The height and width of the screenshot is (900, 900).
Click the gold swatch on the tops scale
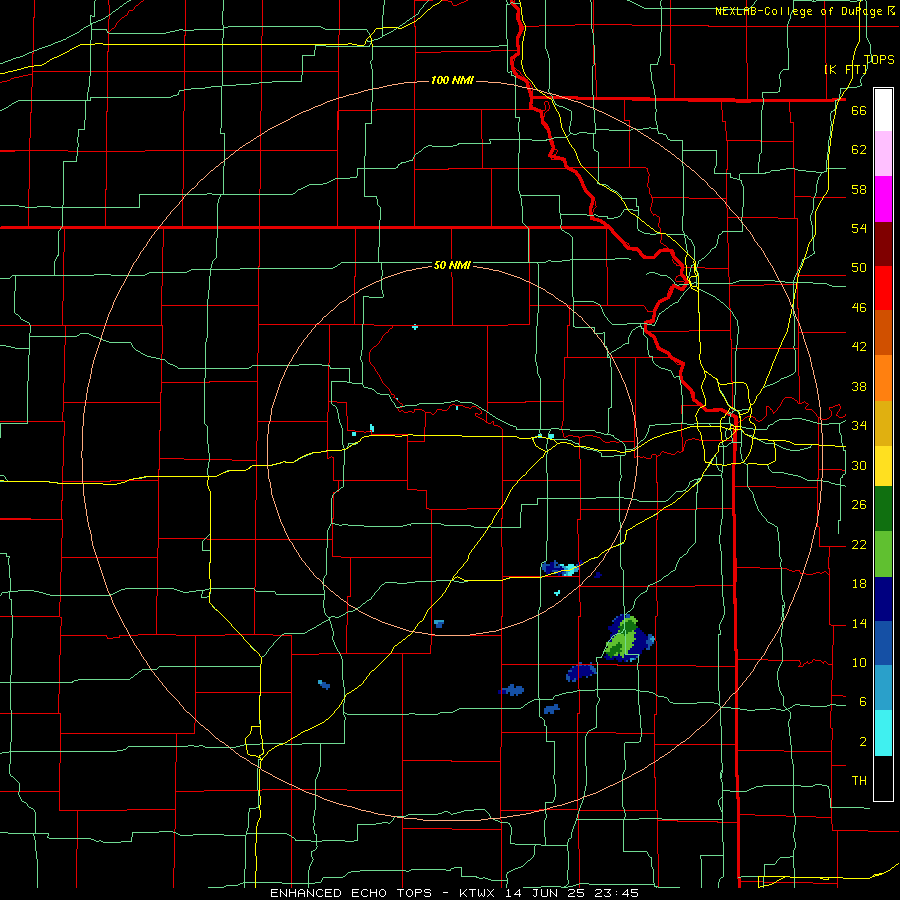(x=883, y=423)
